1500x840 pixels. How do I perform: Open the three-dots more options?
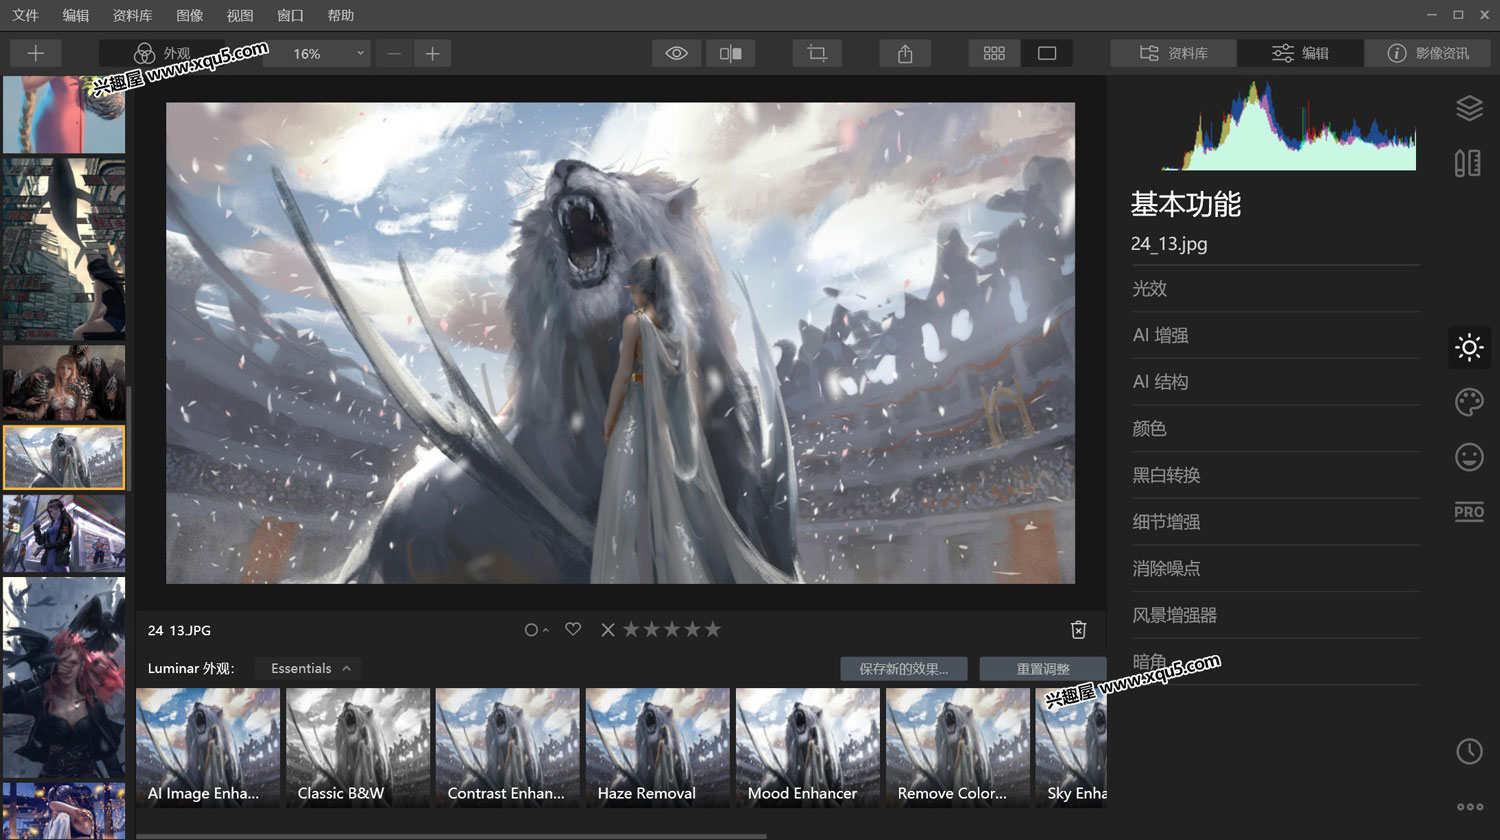coord(1470,807)
